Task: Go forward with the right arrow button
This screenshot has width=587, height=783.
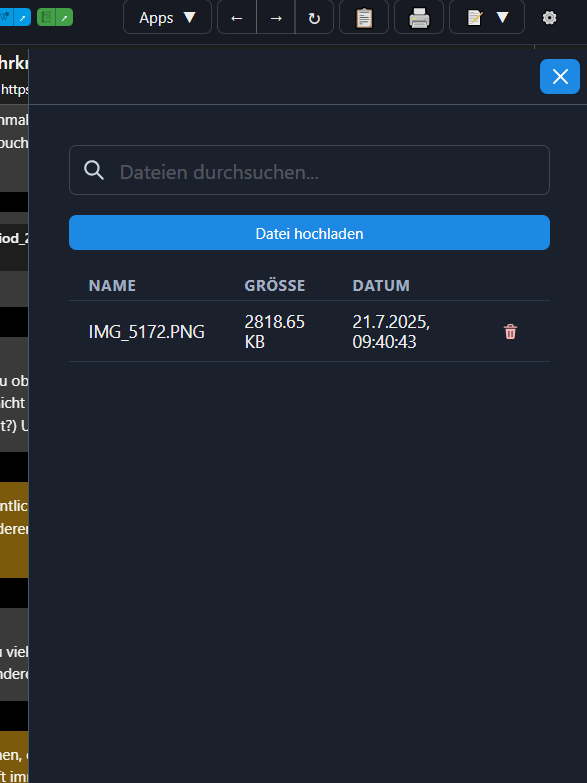Action: 276,17
